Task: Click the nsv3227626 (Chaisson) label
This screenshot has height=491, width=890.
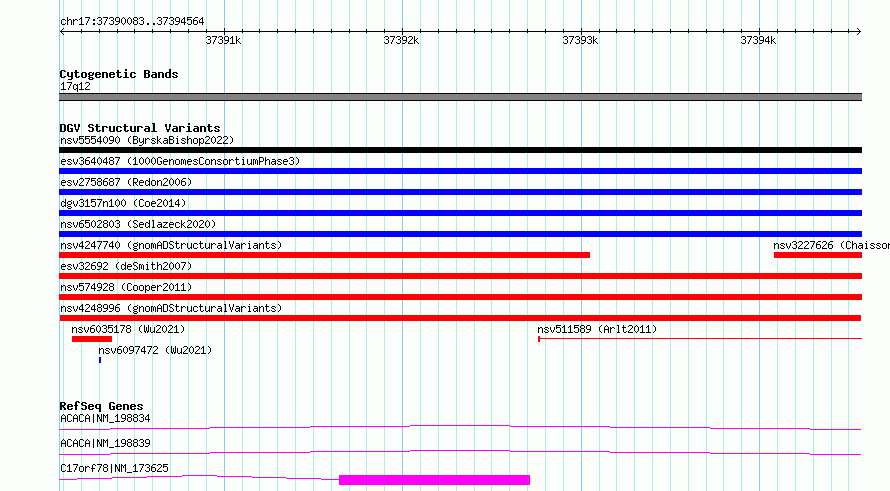Action: 831,245
